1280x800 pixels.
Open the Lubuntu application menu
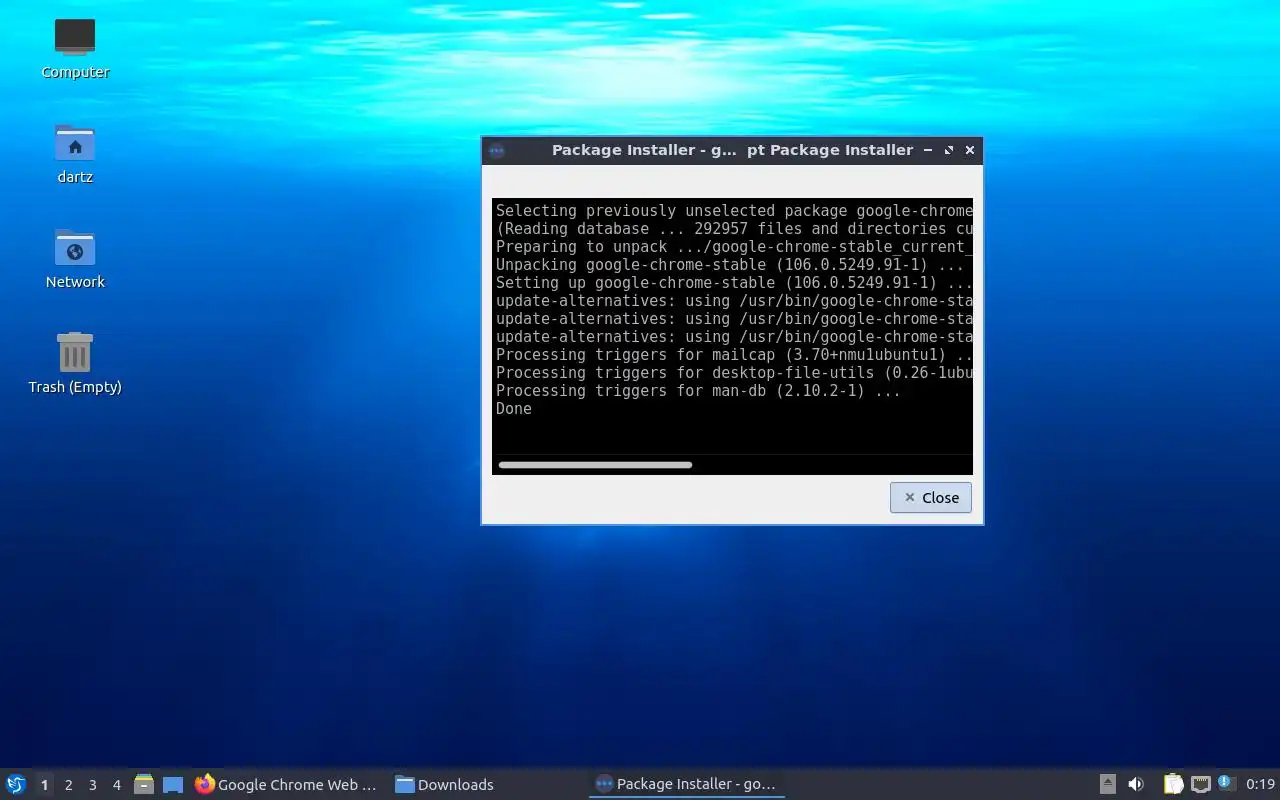point(16,784)
